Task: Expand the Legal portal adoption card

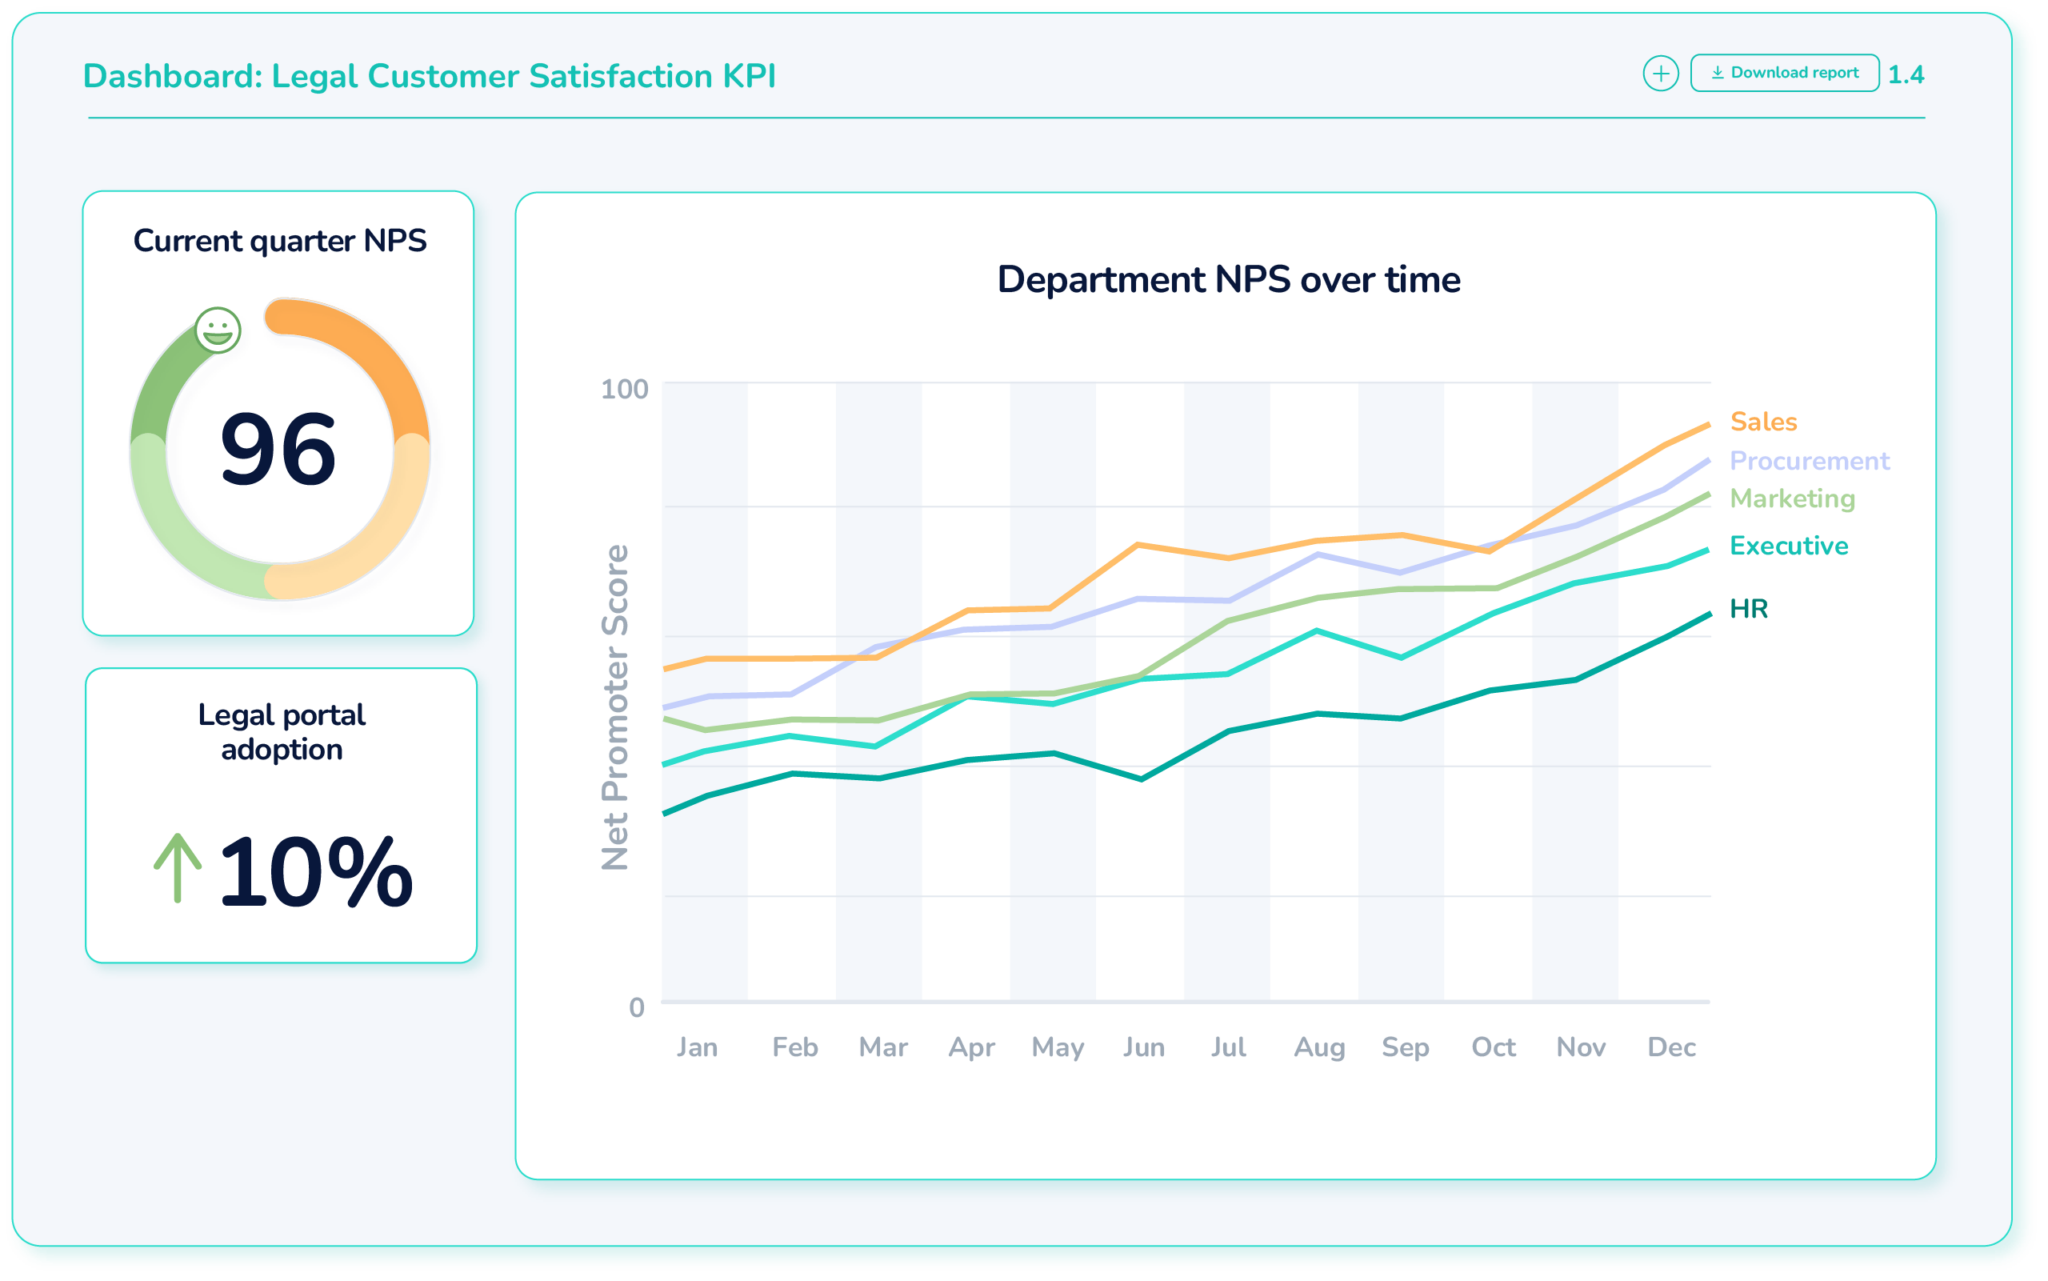Action: [x=281, y=731]
